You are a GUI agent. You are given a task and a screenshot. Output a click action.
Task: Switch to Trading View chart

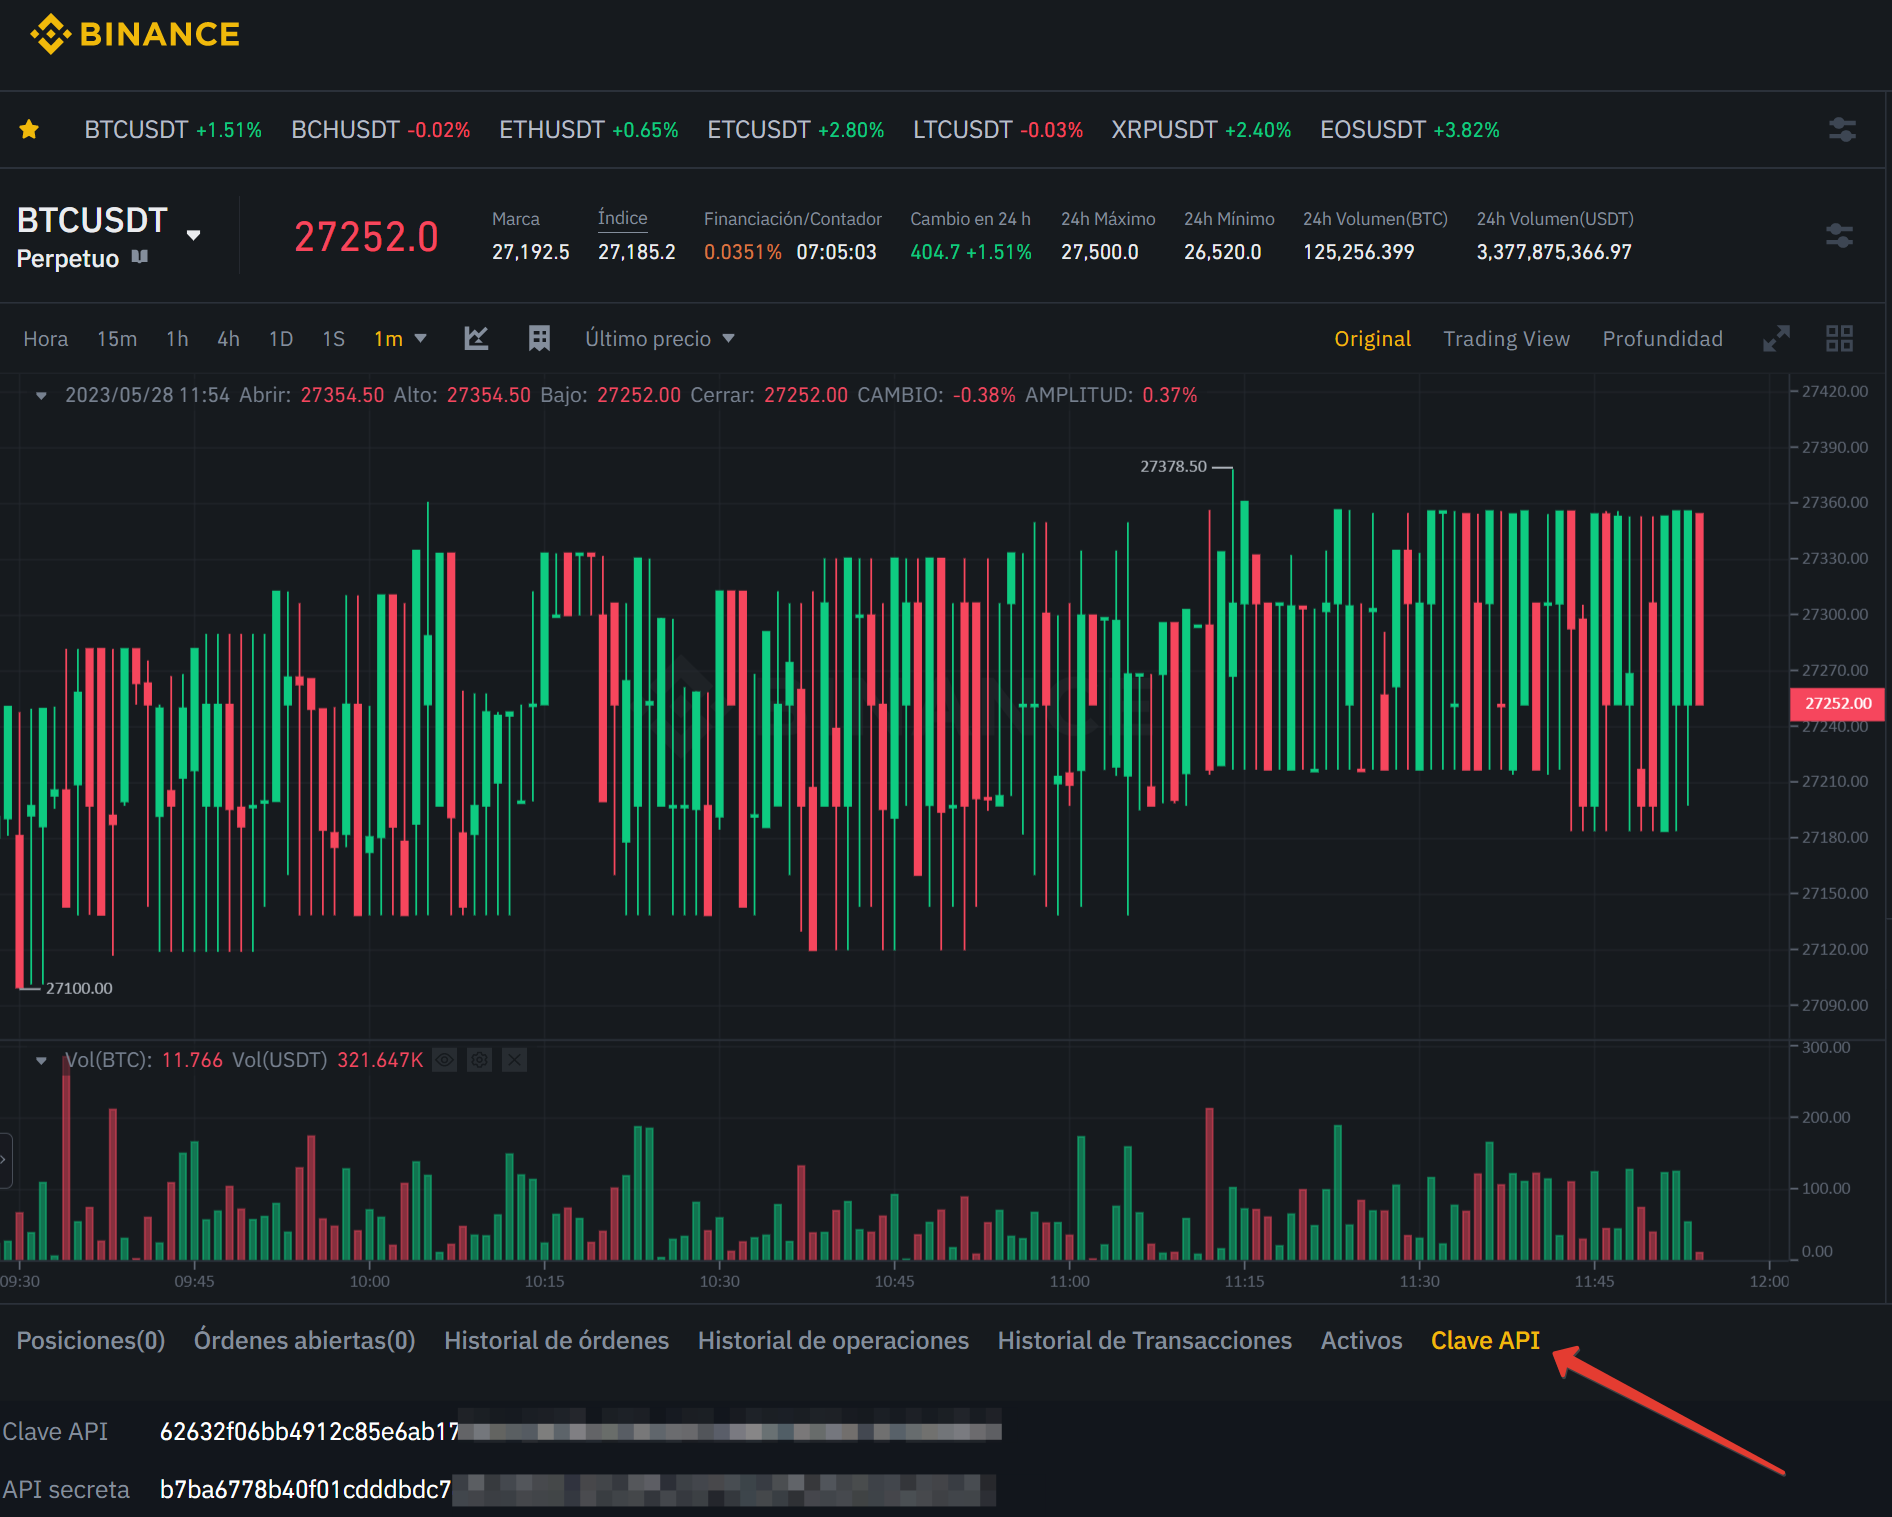[1506, 339]
